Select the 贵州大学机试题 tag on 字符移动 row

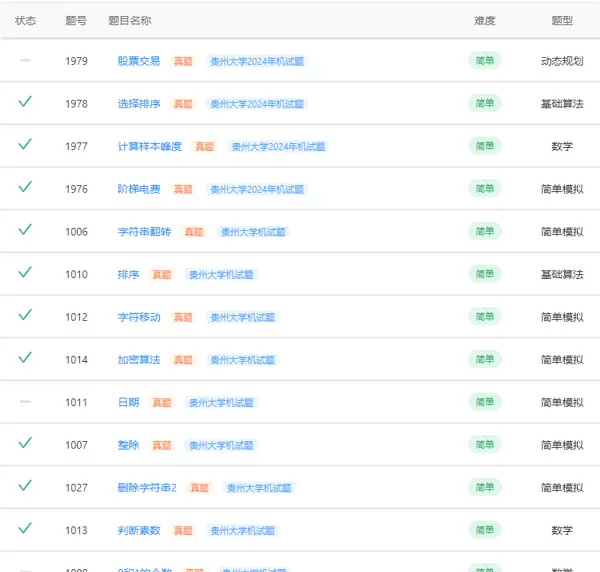241,318
